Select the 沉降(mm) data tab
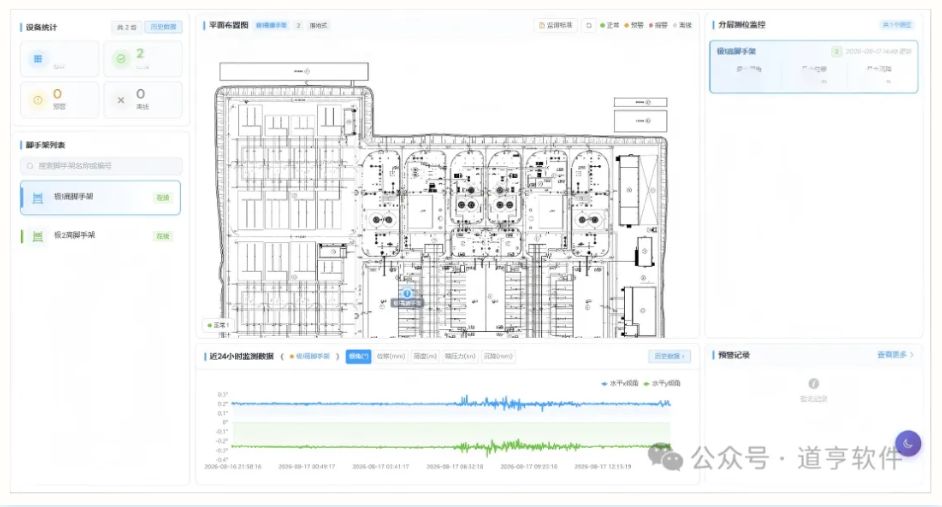 point(498,356)
